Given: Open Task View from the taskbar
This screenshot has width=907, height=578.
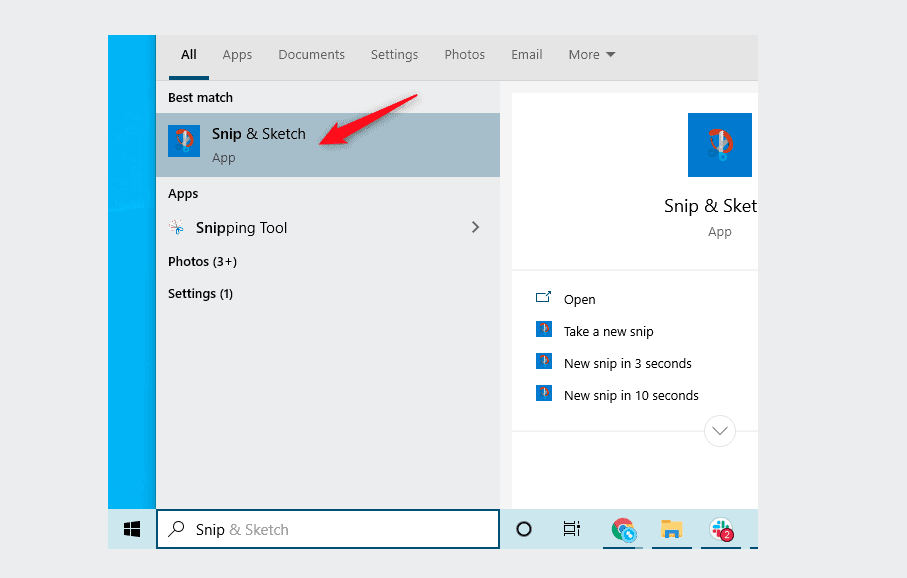Looking at the screenshot, I should click(571, 529).
